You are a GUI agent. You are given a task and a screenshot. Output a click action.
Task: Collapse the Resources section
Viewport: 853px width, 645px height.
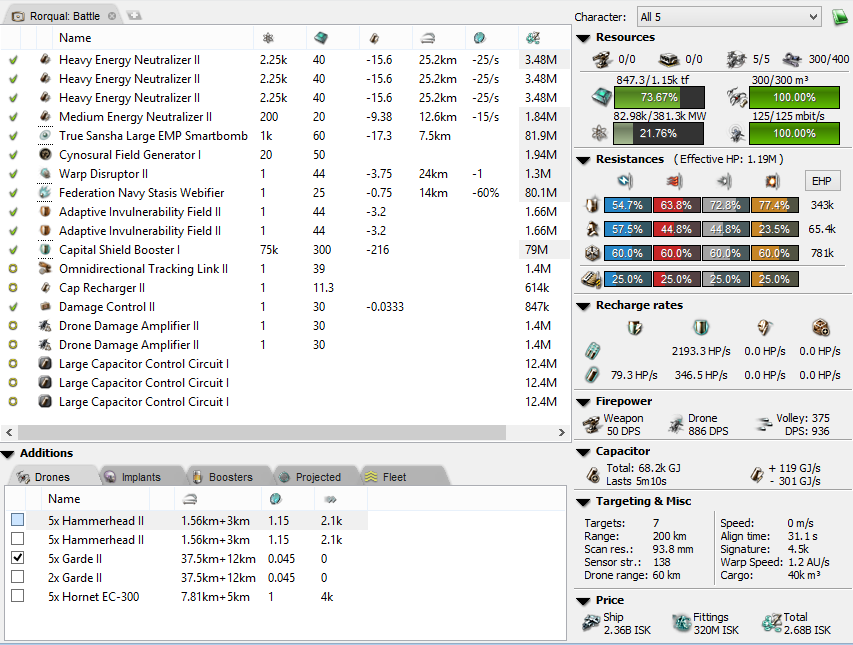(584, 38)
